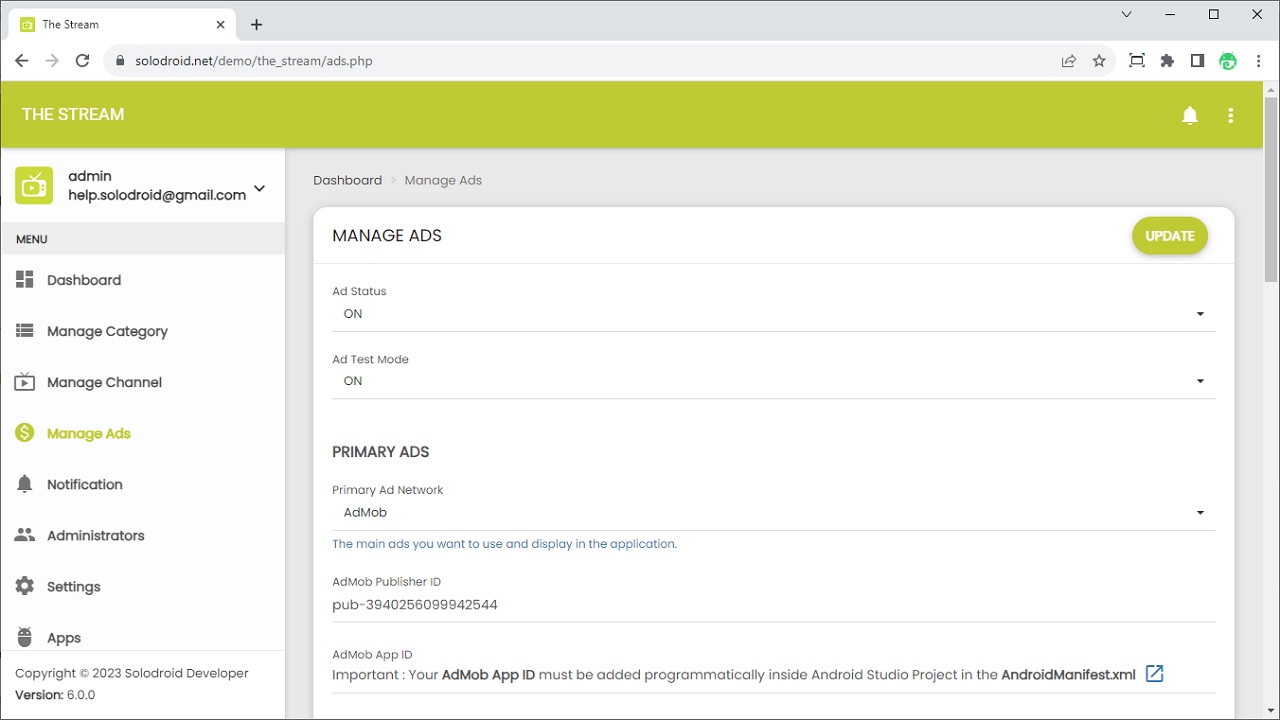Click the Manage Category list icon
Viewport: 1280px width, 720px height.
pyautogui.click(x=25, y=331)
